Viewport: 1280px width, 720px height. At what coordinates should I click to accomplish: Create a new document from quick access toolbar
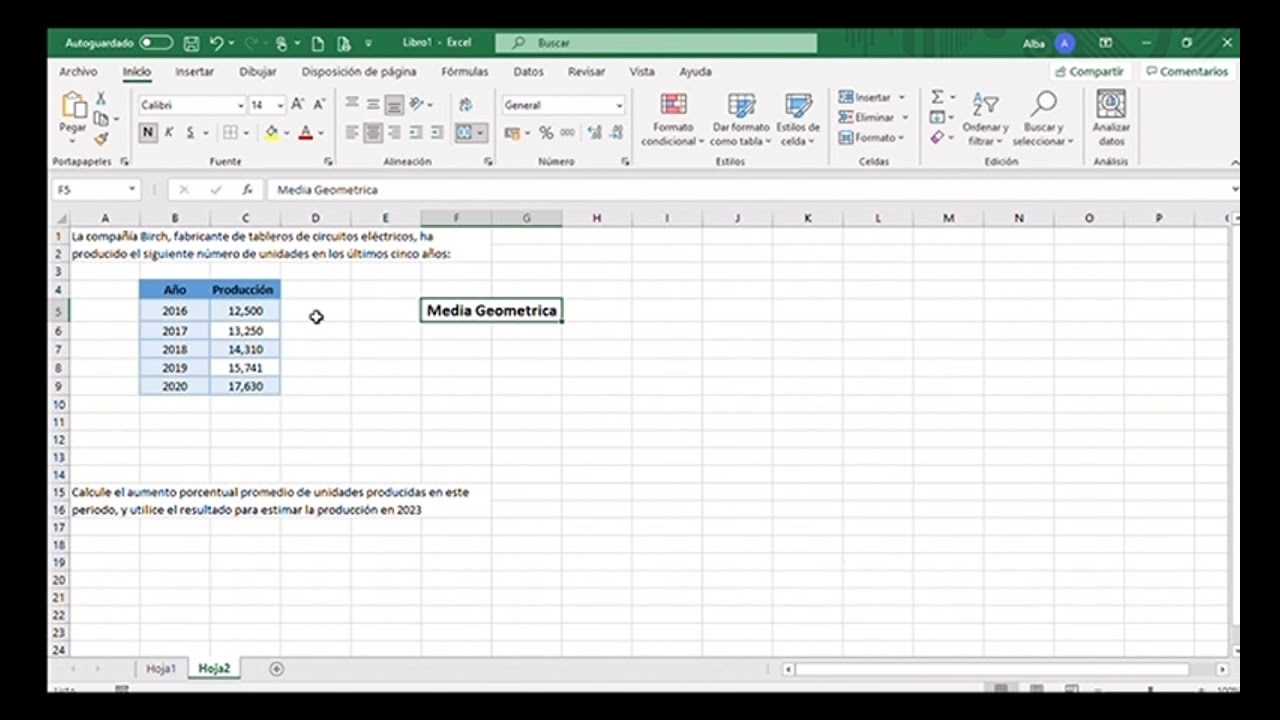(318, 43)
